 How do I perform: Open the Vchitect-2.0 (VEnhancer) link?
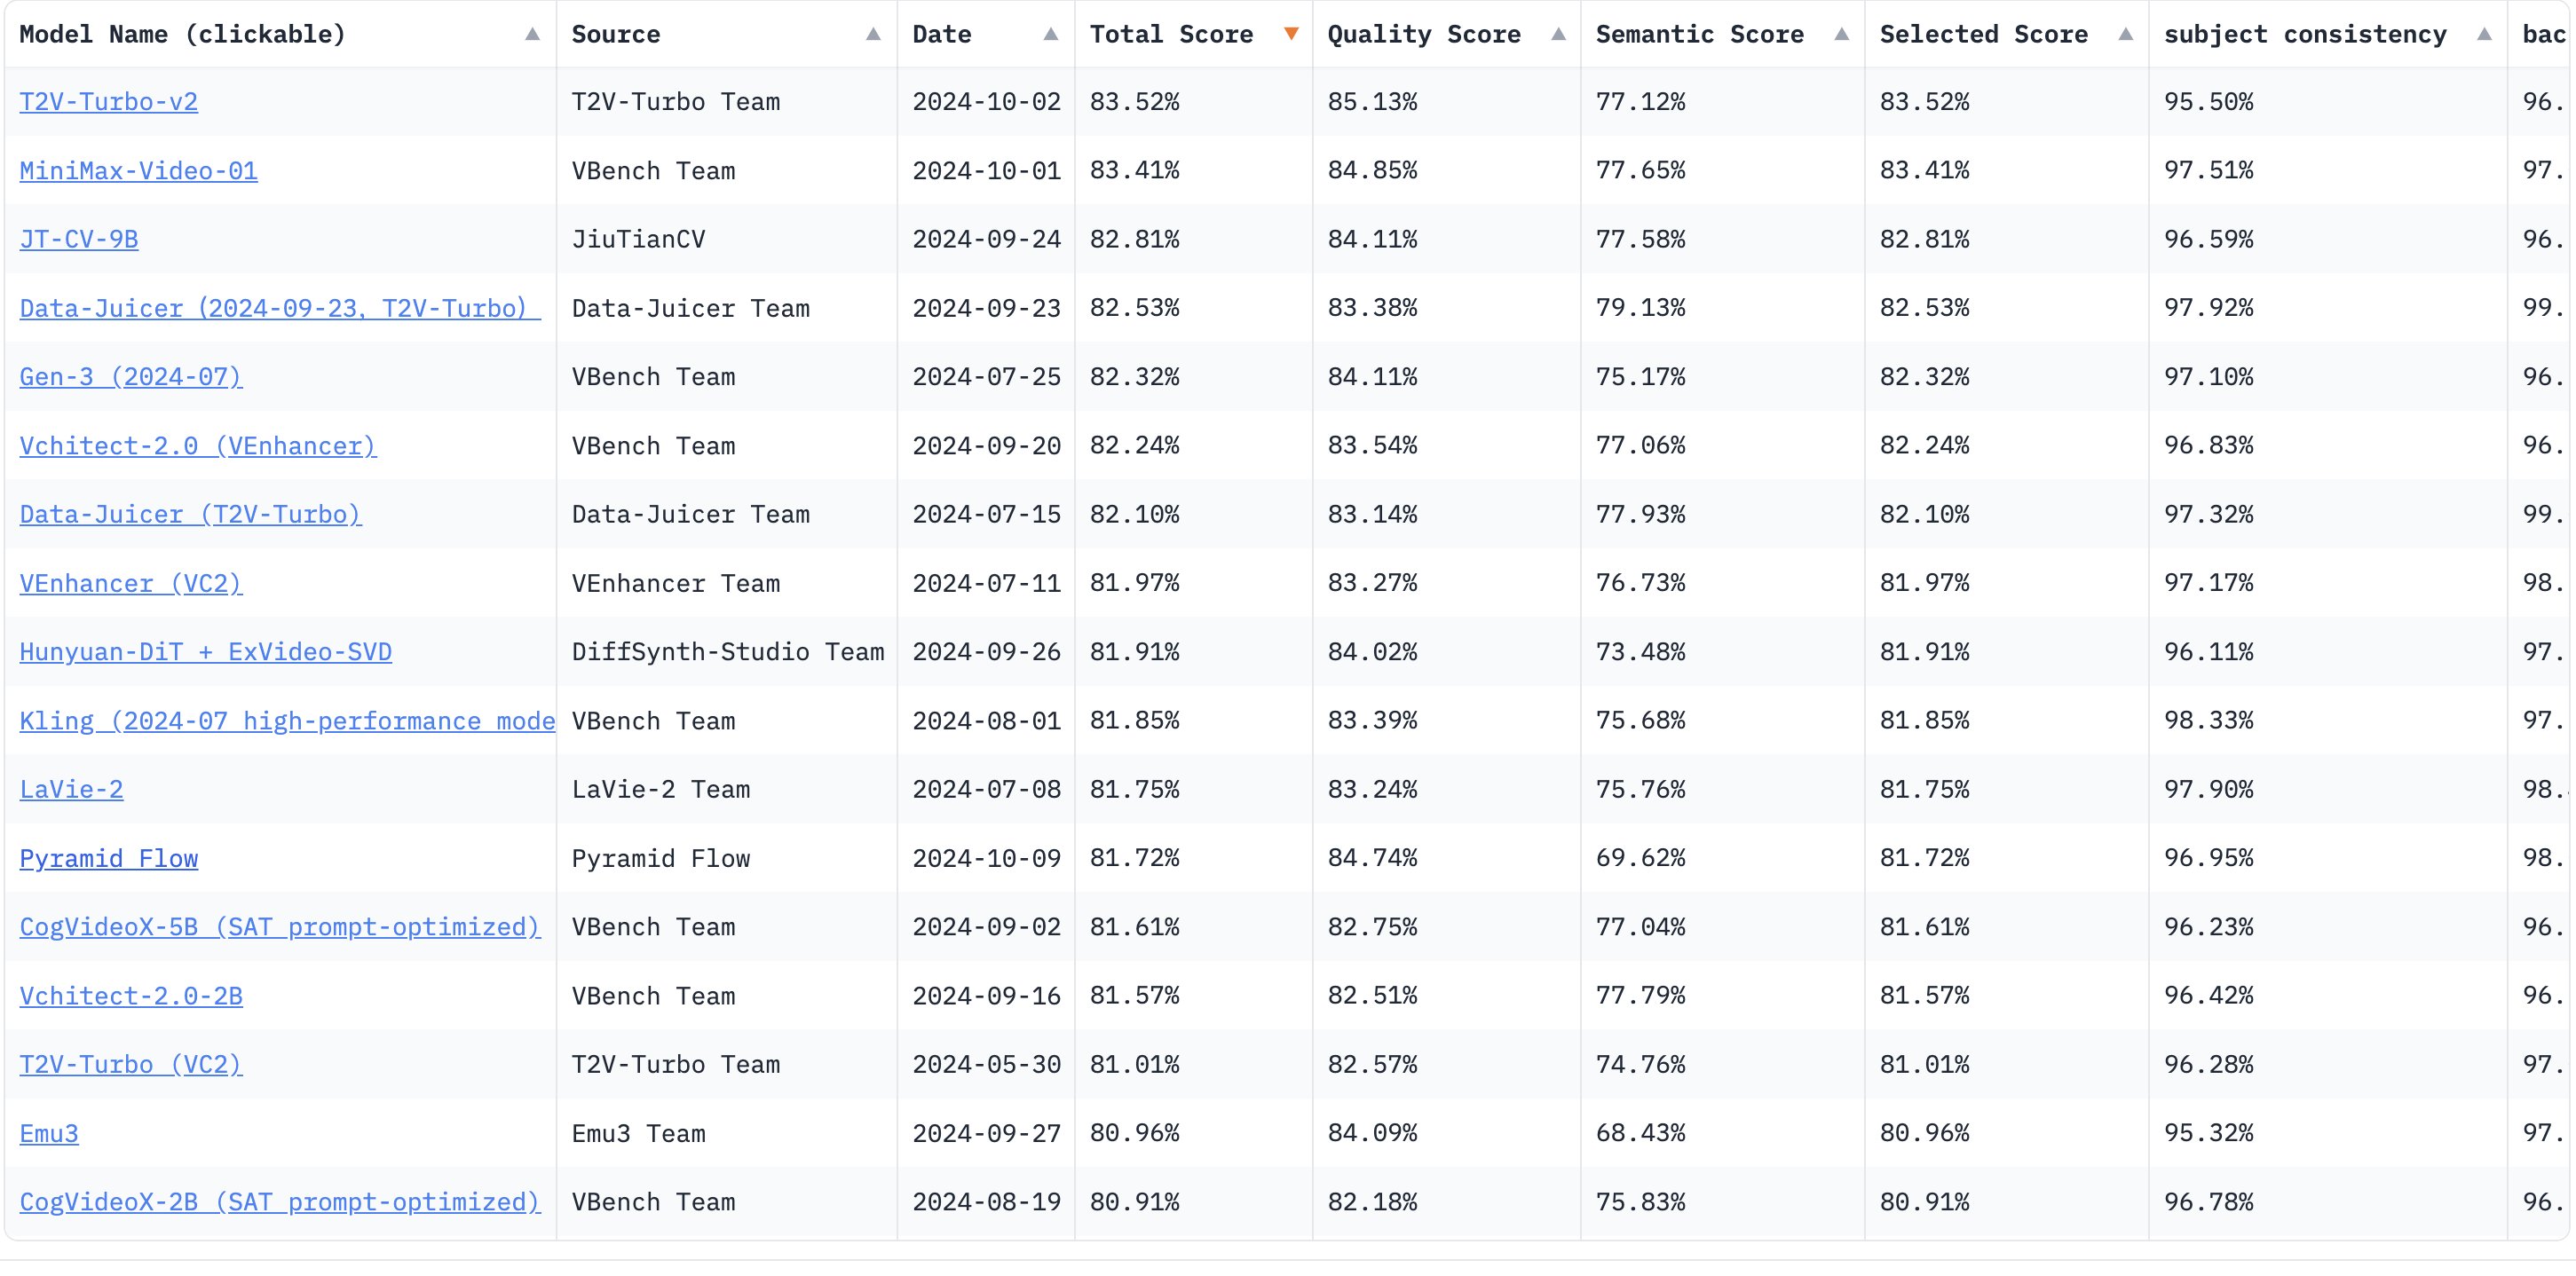198,446
